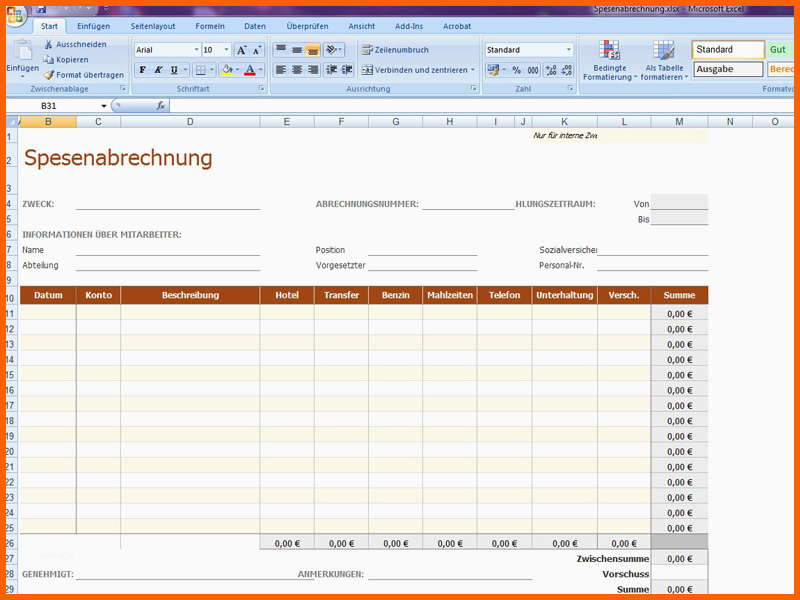Open the Ansicht tab
Image resolution: width=800 pixels, height=600 pixels.
point(362,26)
